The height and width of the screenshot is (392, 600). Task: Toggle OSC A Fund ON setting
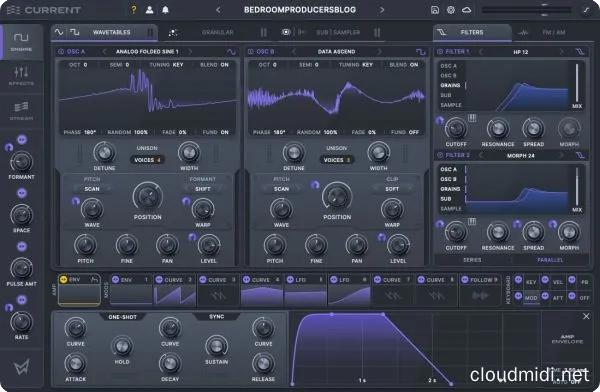click(215, 132)
